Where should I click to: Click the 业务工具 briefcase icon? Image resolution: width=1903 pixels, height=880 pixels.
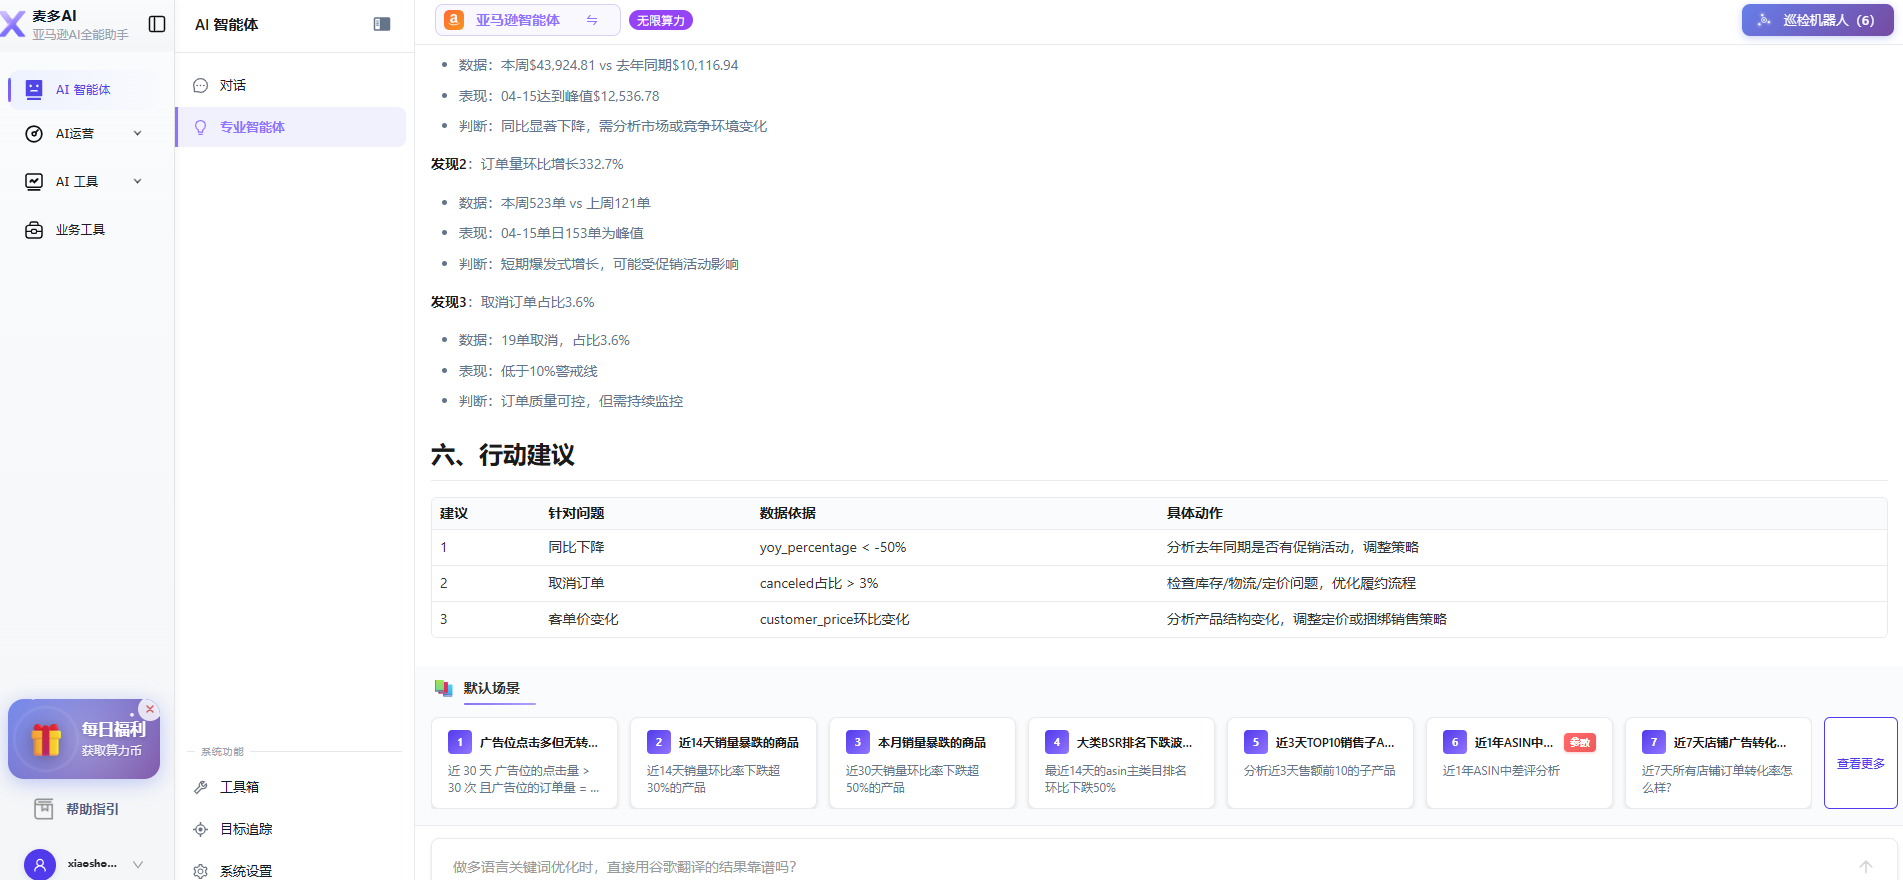pyautogui.click(x=34, y=230)
